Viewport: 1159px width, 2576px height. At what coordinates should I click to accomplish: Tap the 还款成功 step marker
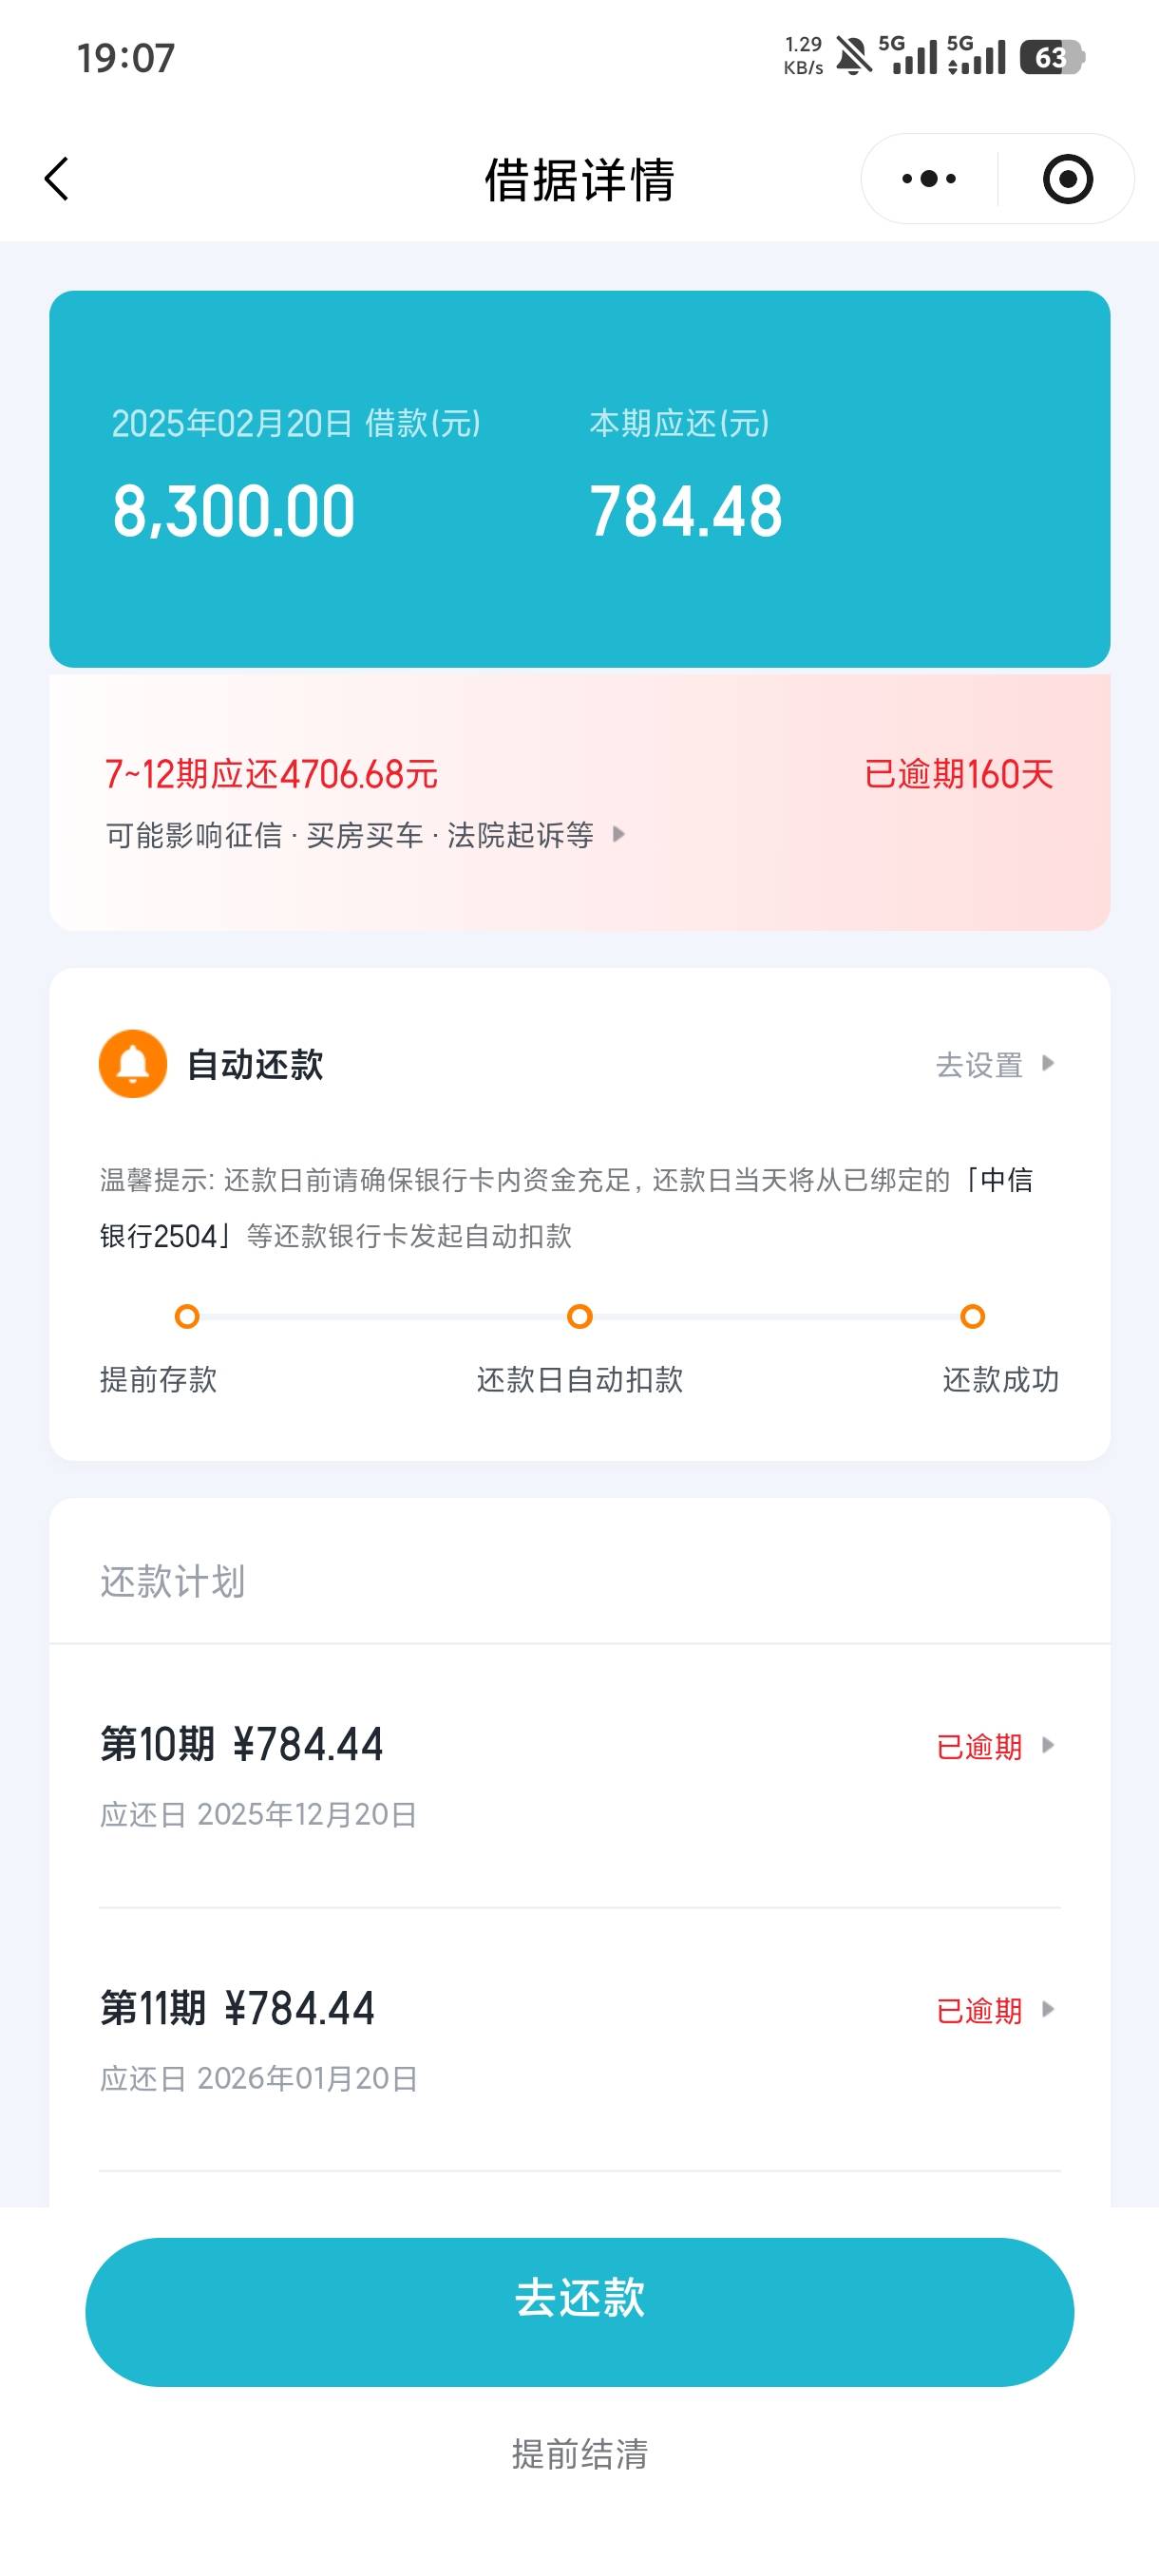pyautogui.click(x=972, y=1316)
